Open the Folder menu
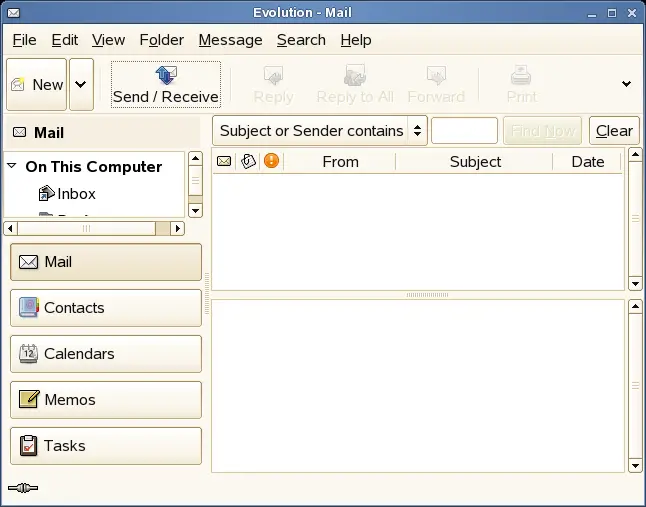The height and width of the screenshot is (507, 646). tap(161, 40)
